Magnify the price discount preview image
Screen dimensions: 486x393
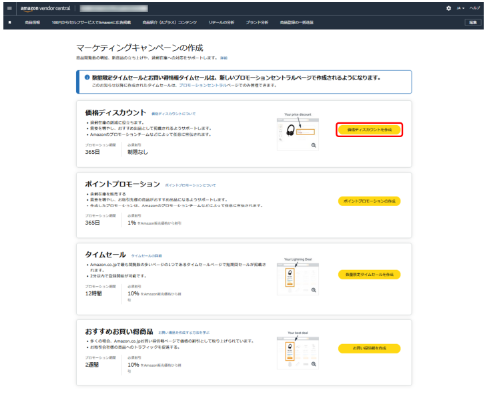pos(313,145)
